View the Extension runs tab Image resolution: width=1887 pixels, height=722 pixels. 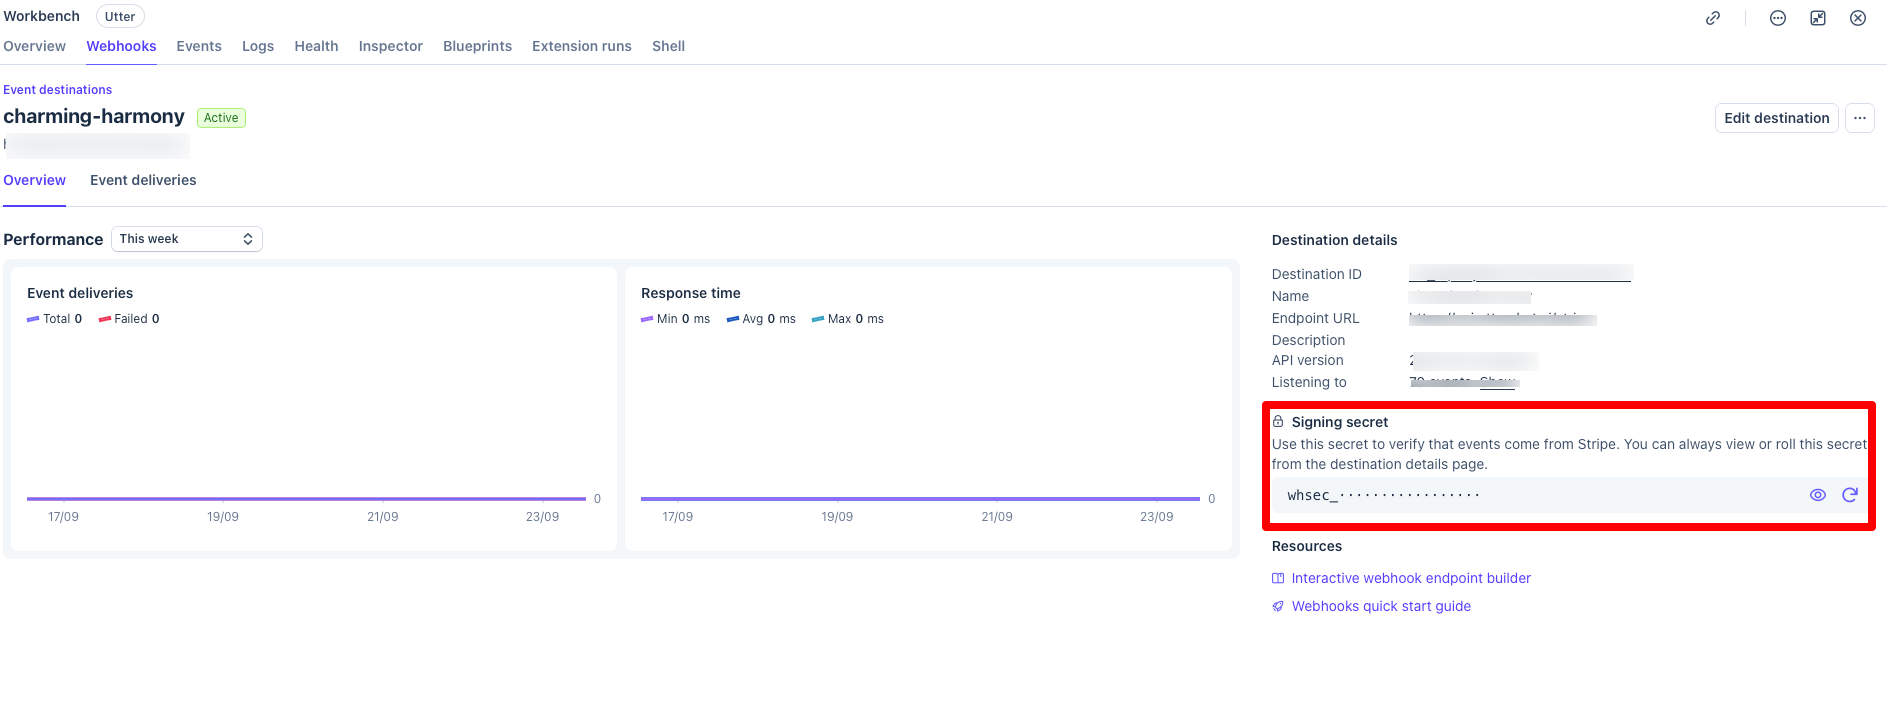(x=582, y=46)
